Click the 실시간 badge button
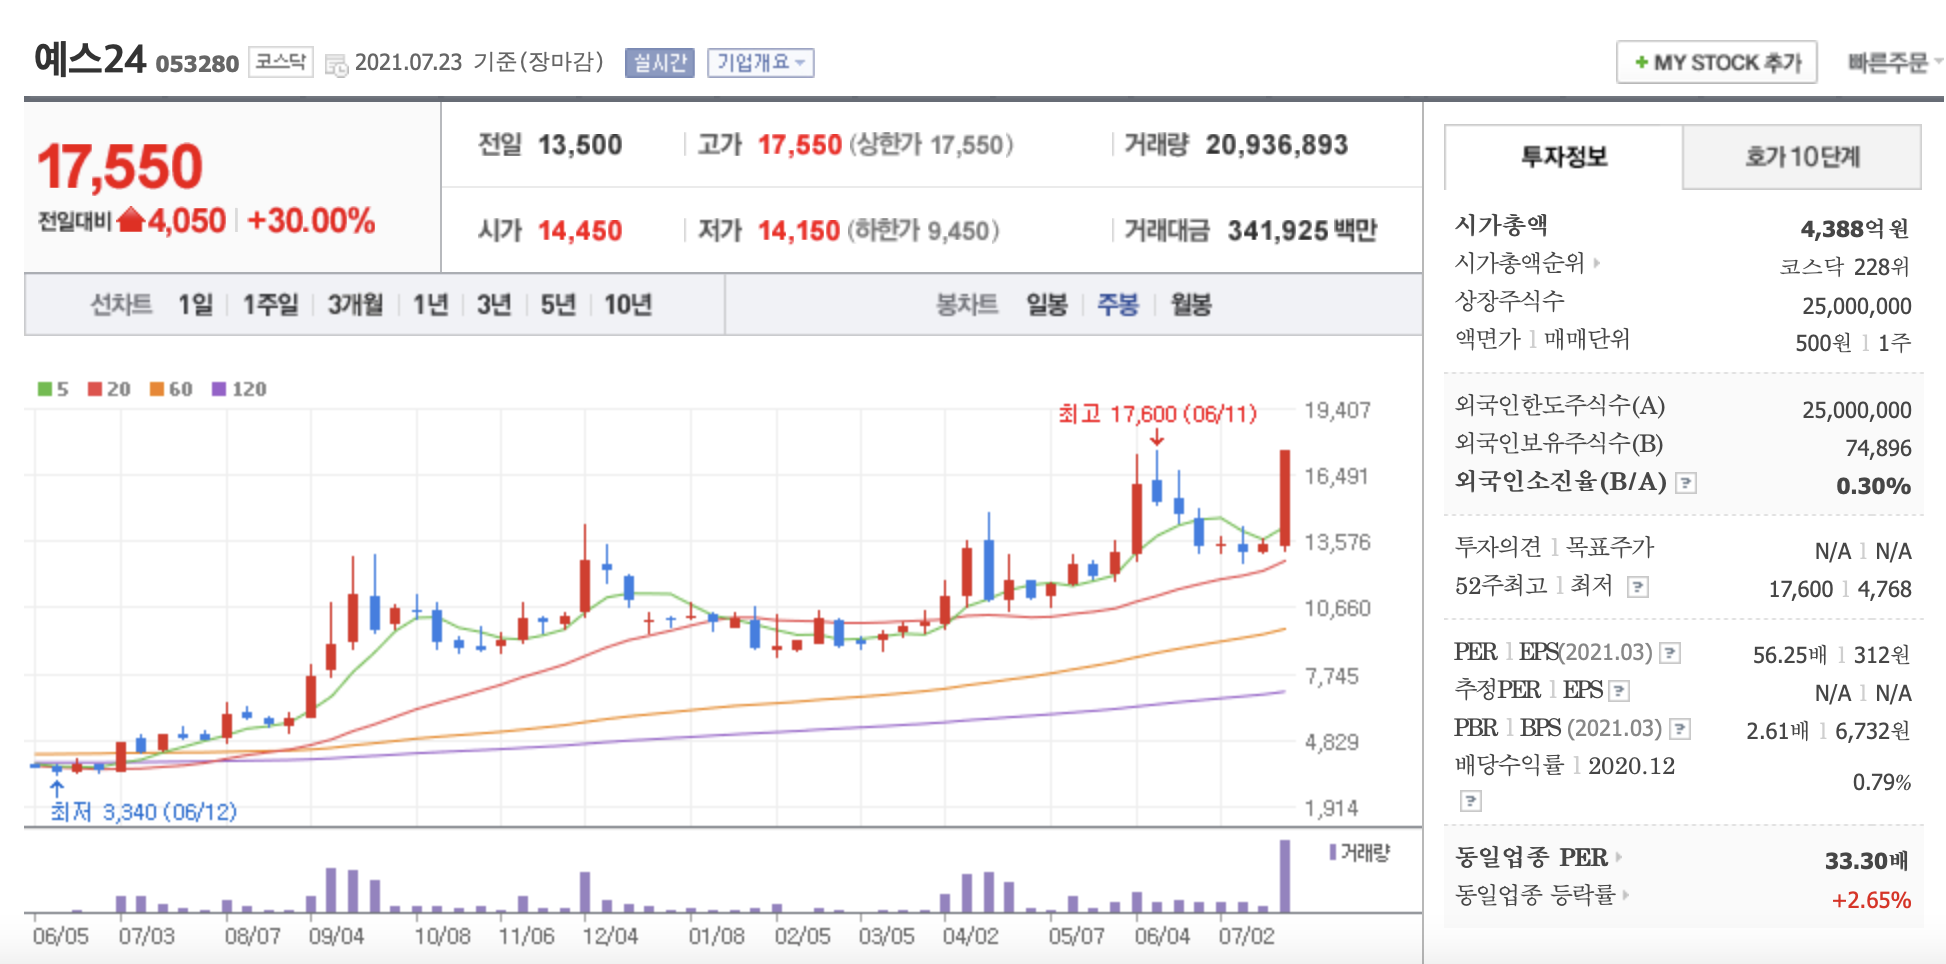1946x964 pixels. click(x=660, y=63)
